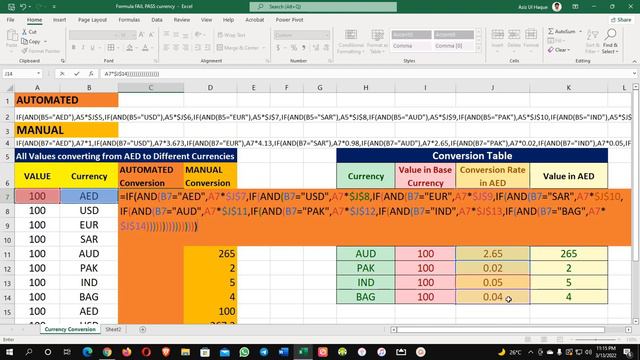Click the Cut scissors icon
Image resolution: width=640 pixels, height=360 pixels.
[24, 32]
